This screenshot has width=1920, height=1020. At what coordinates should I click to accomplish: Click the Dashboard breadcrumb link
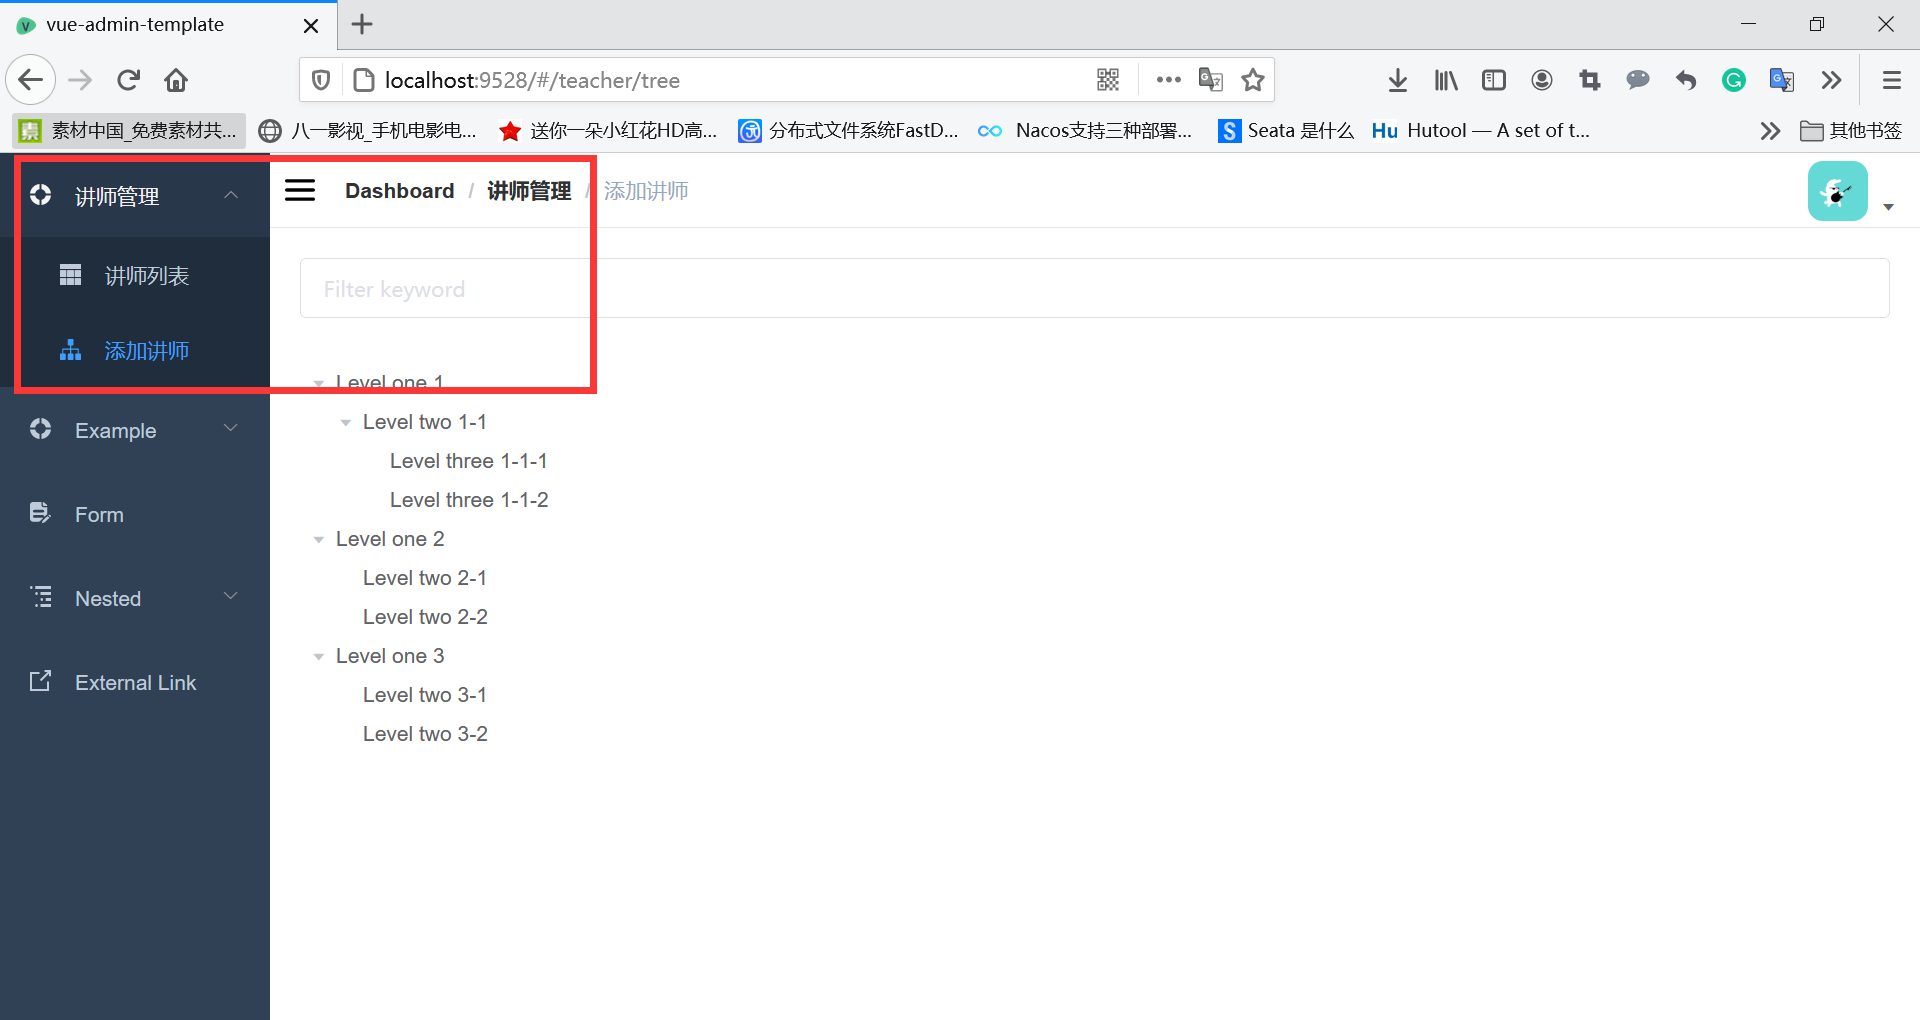[x=399, y=190]
